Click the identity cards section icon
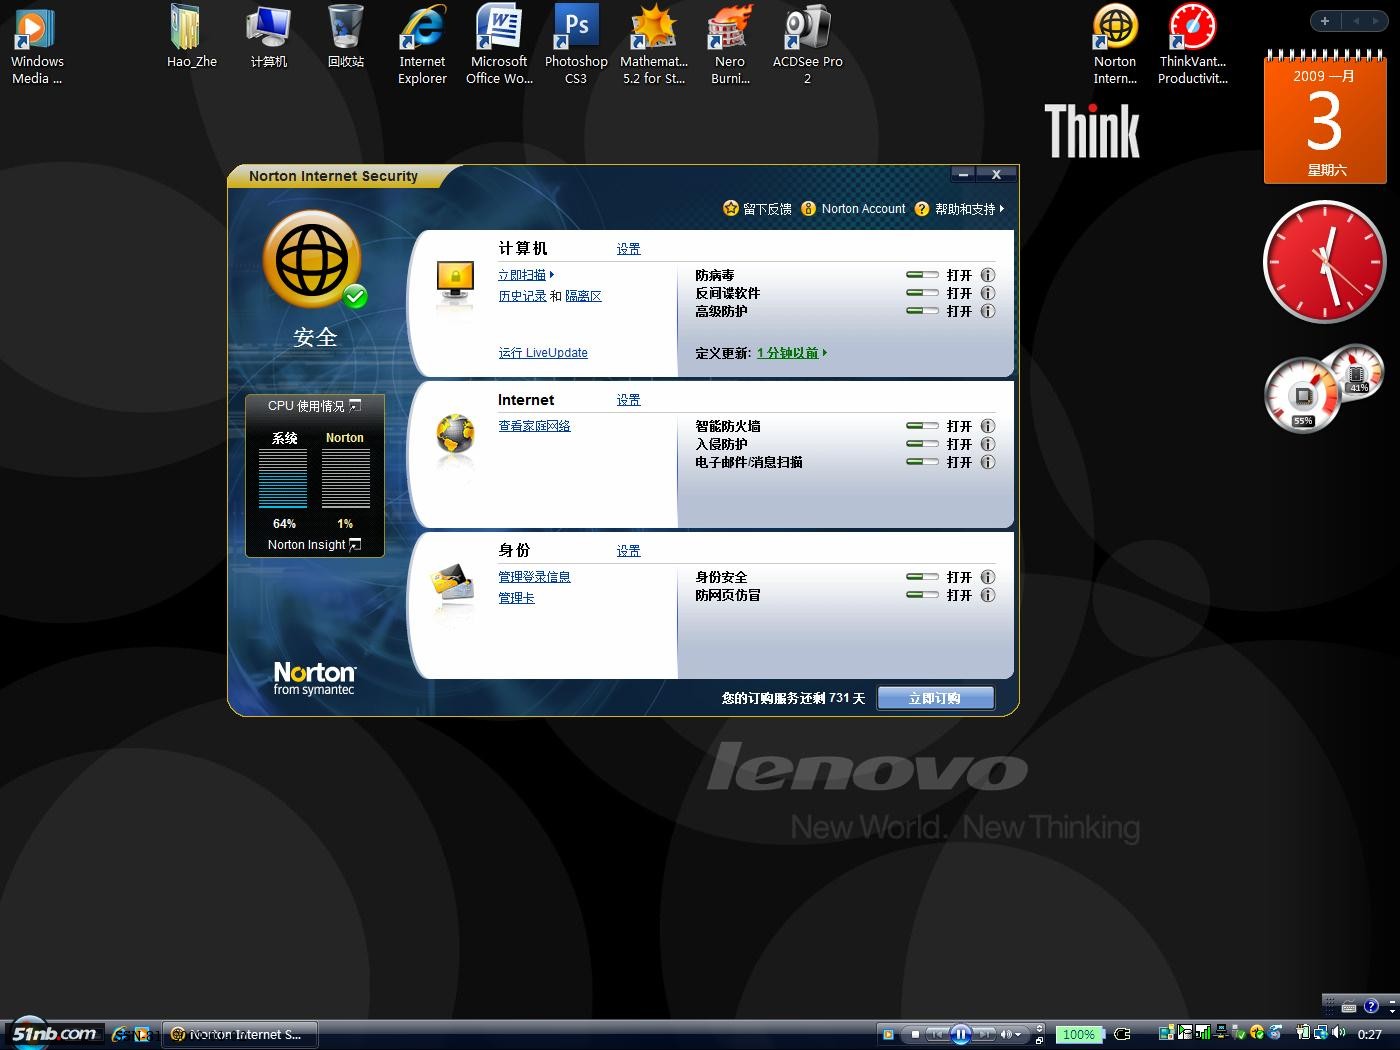Image resolution: width=1400 pixels, height=1050 pixels. (x=453, y=583)
